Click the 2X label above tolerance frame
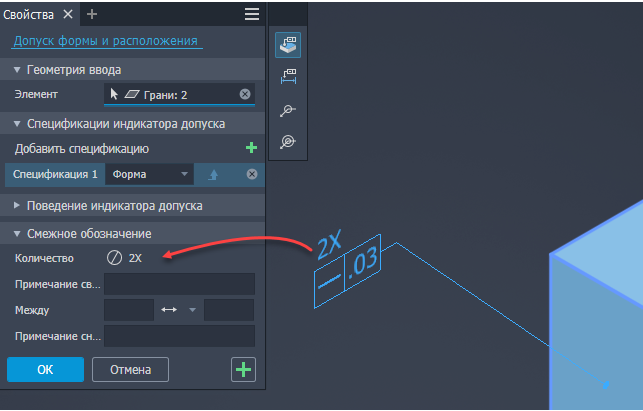Image resolution: width=643 pixels, height=411 pixels. (329, 245)
